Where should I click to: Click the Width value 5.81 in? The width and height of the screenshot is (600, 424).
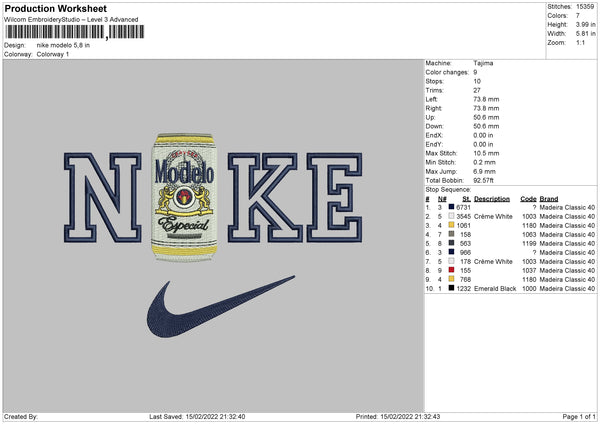coord(585,34)
